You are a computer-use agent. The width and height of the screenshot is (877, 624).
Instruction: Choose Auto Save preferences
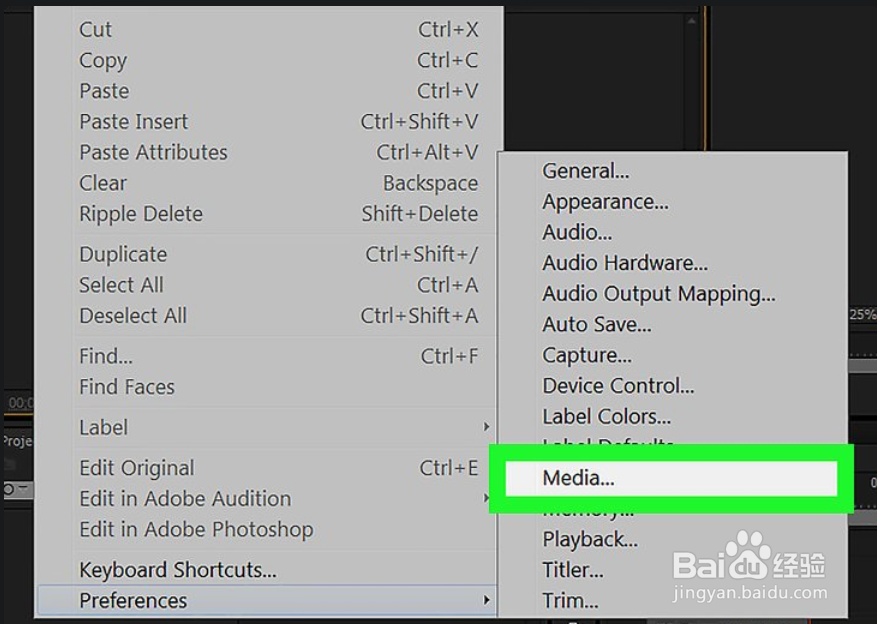pyautogui.click(x=596, y=325)
